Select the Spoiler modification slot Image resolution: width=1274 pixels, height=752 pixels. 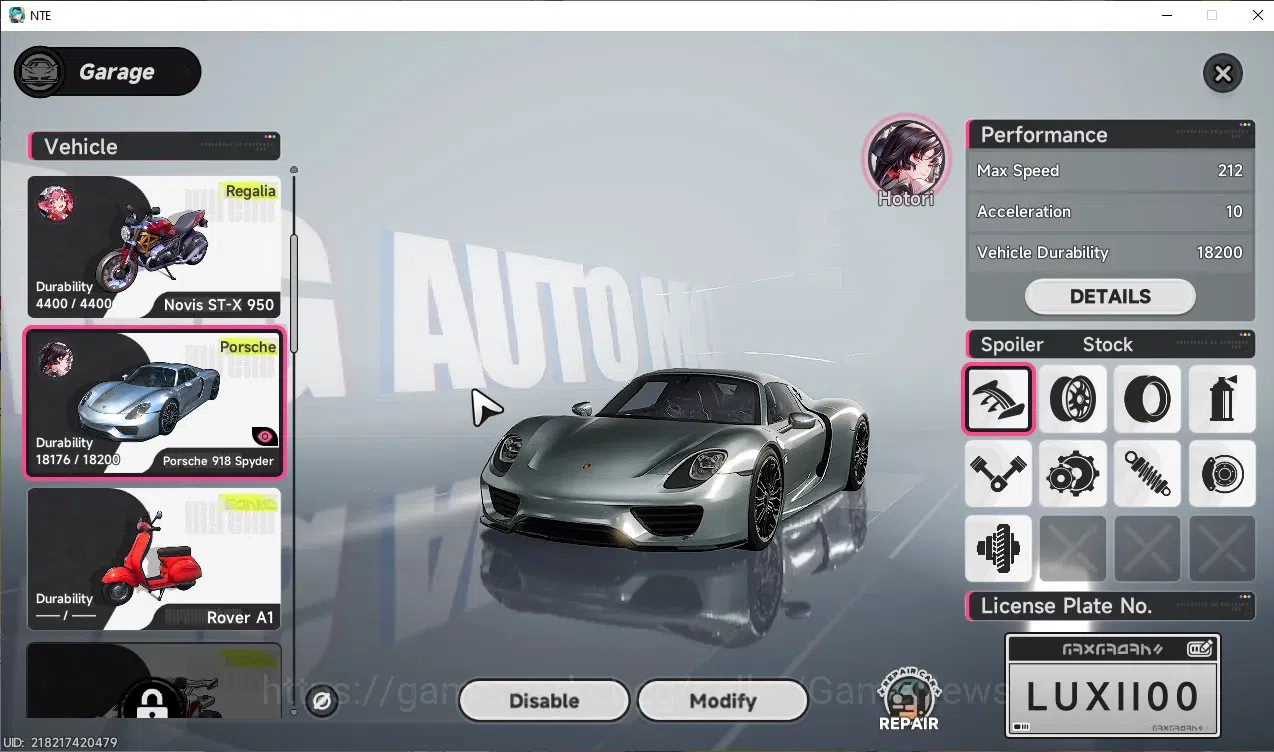[x=998, y=399]
